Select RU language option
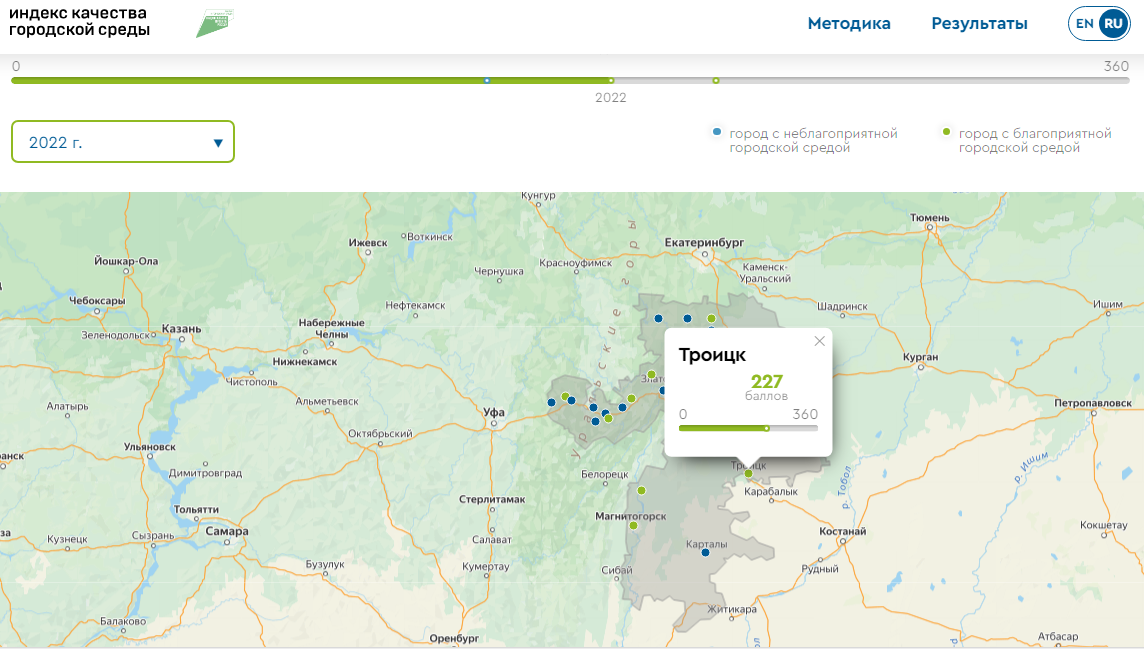 1112,24
